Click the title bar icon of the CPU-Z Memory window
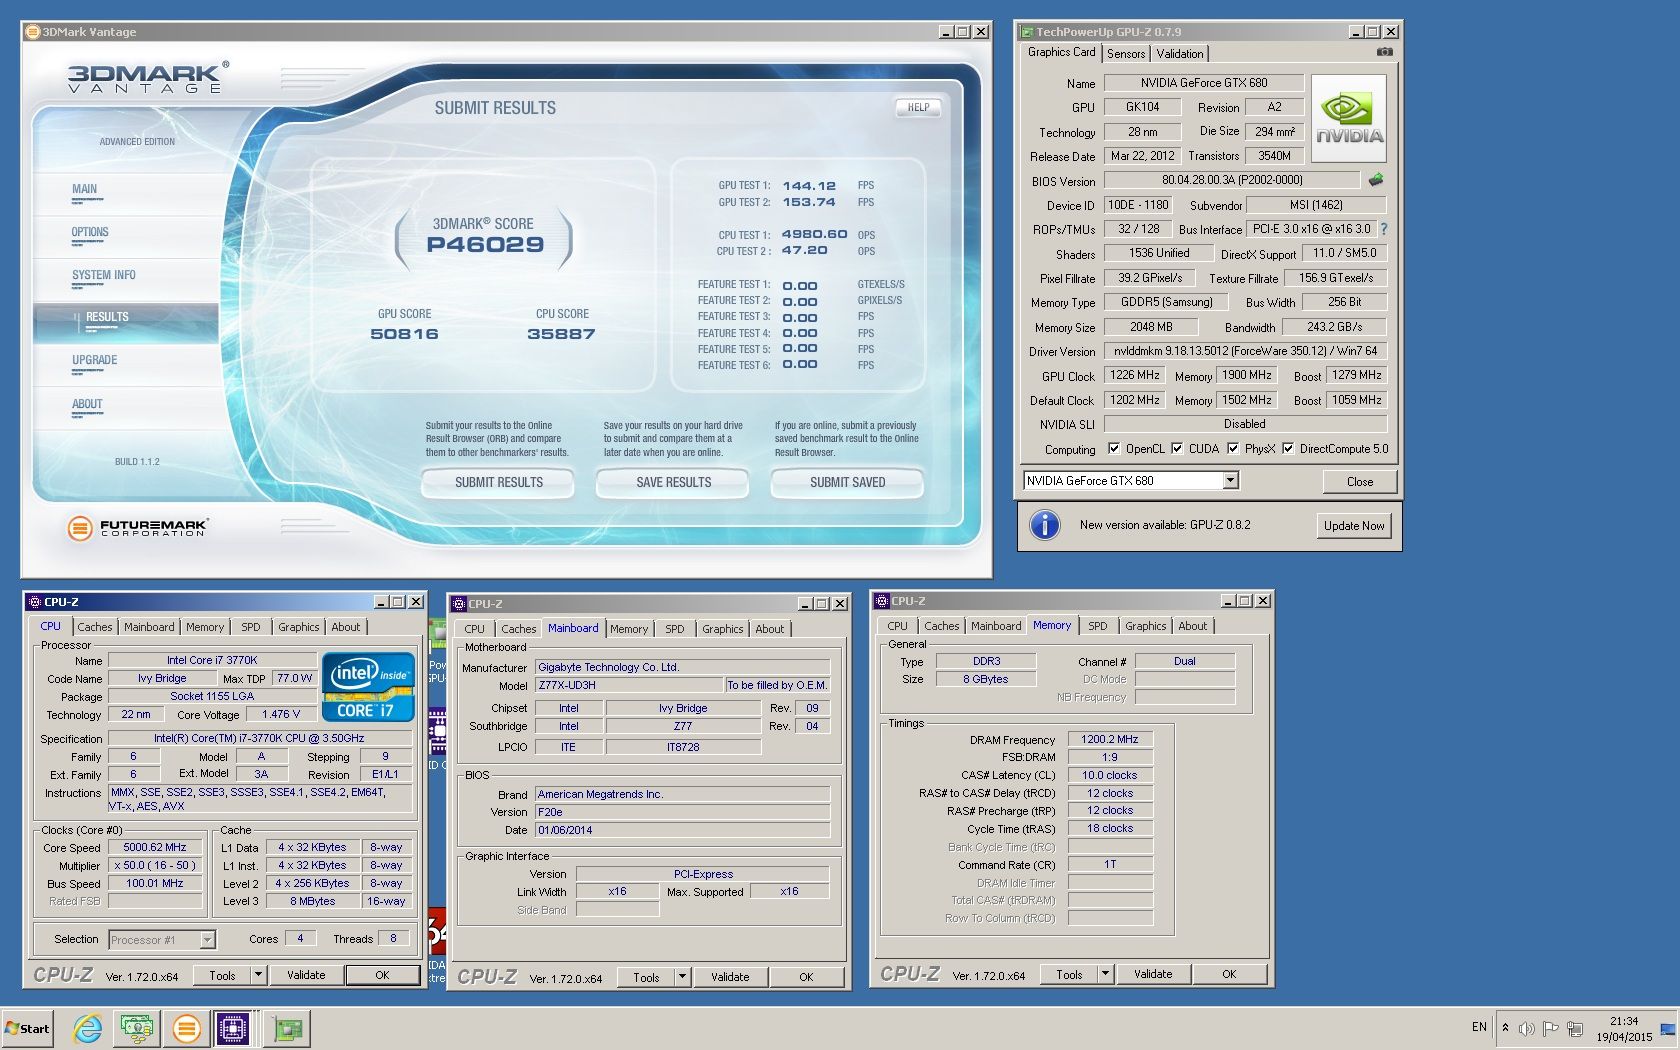Image resolution: width=1680 pixels, height=1050 pixels. click(x=882, y=601)
